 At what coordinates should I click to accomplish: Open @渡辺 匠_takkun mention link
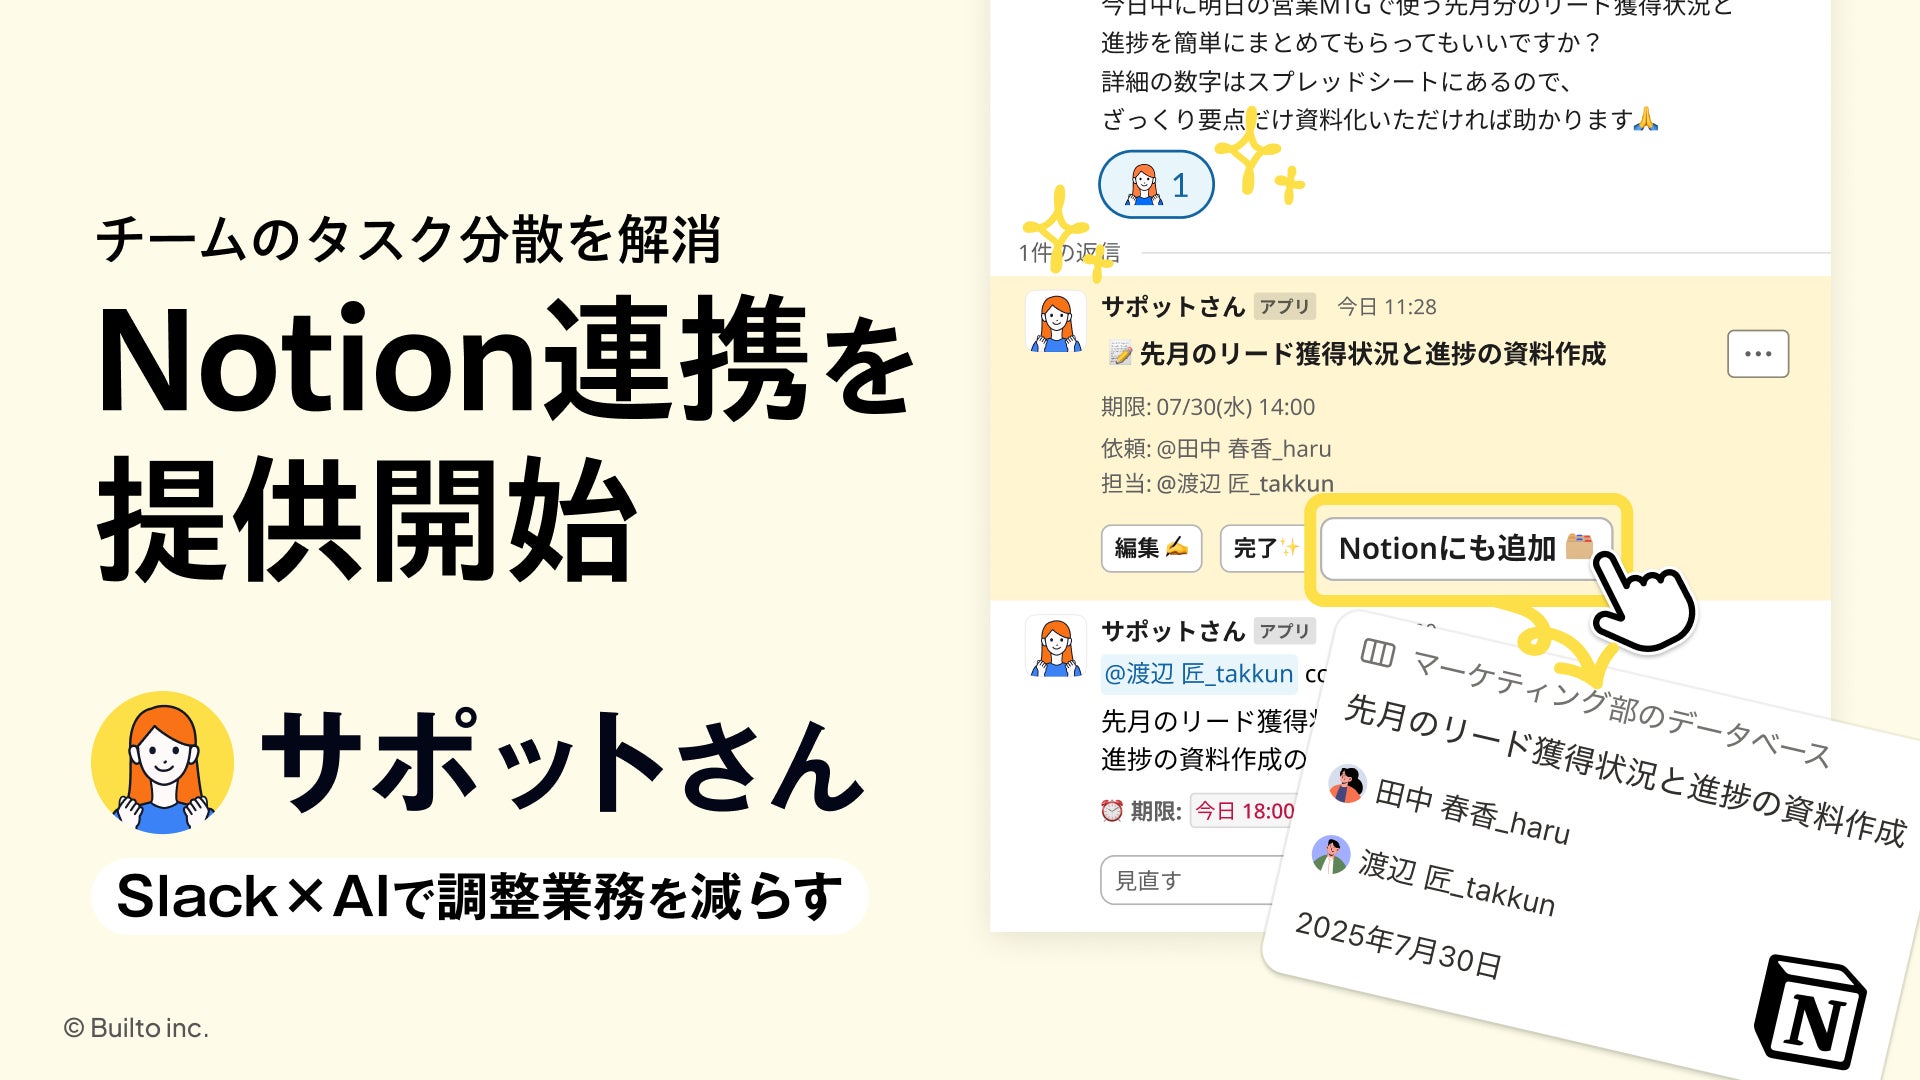tap(1198, 674)
